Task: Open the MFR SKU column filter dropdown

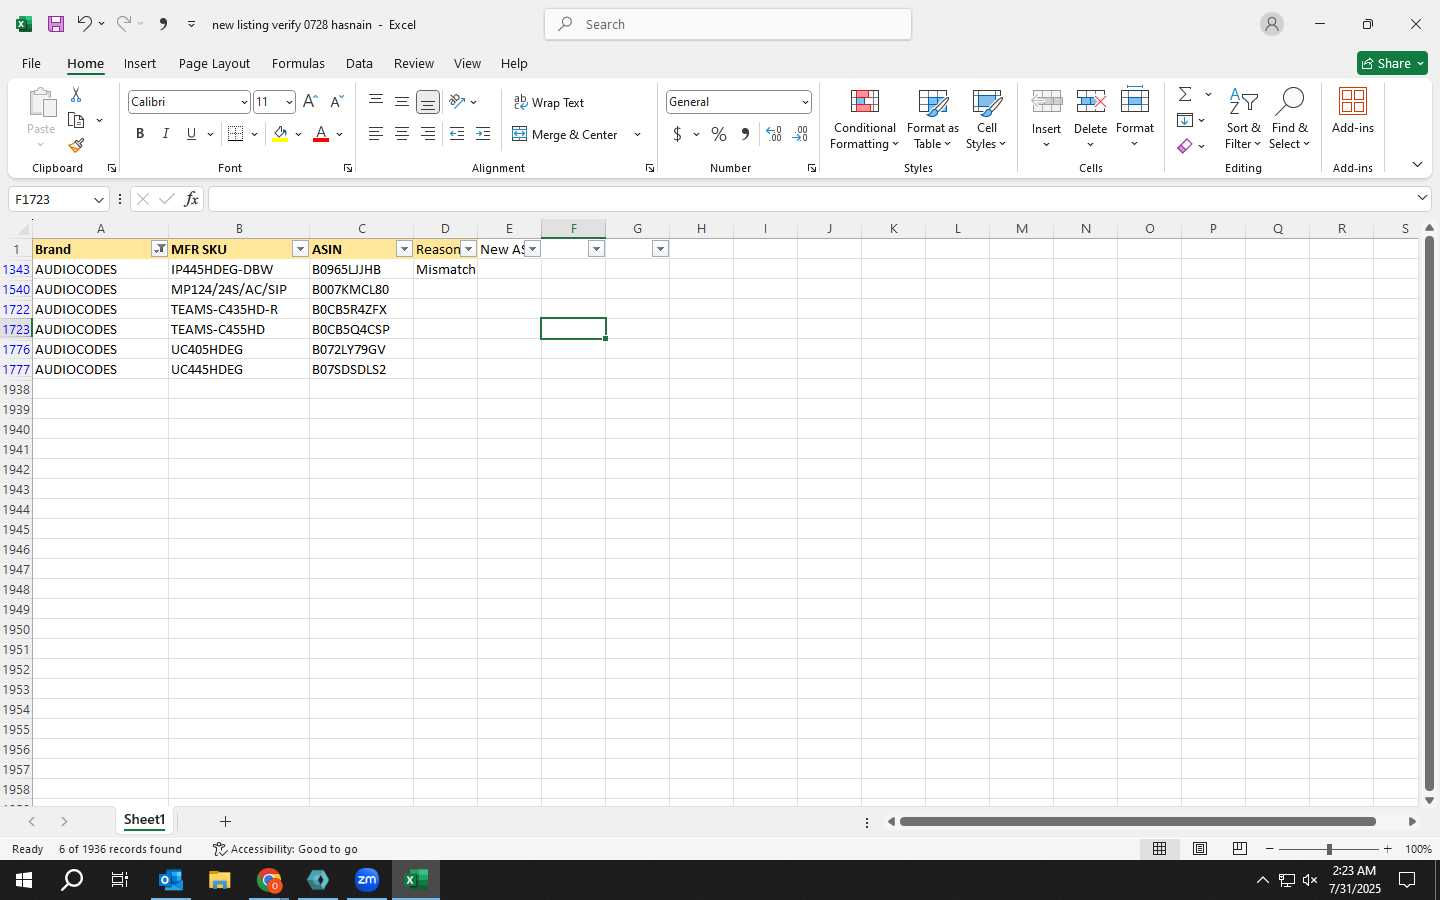Action: (x=300, y=249)
